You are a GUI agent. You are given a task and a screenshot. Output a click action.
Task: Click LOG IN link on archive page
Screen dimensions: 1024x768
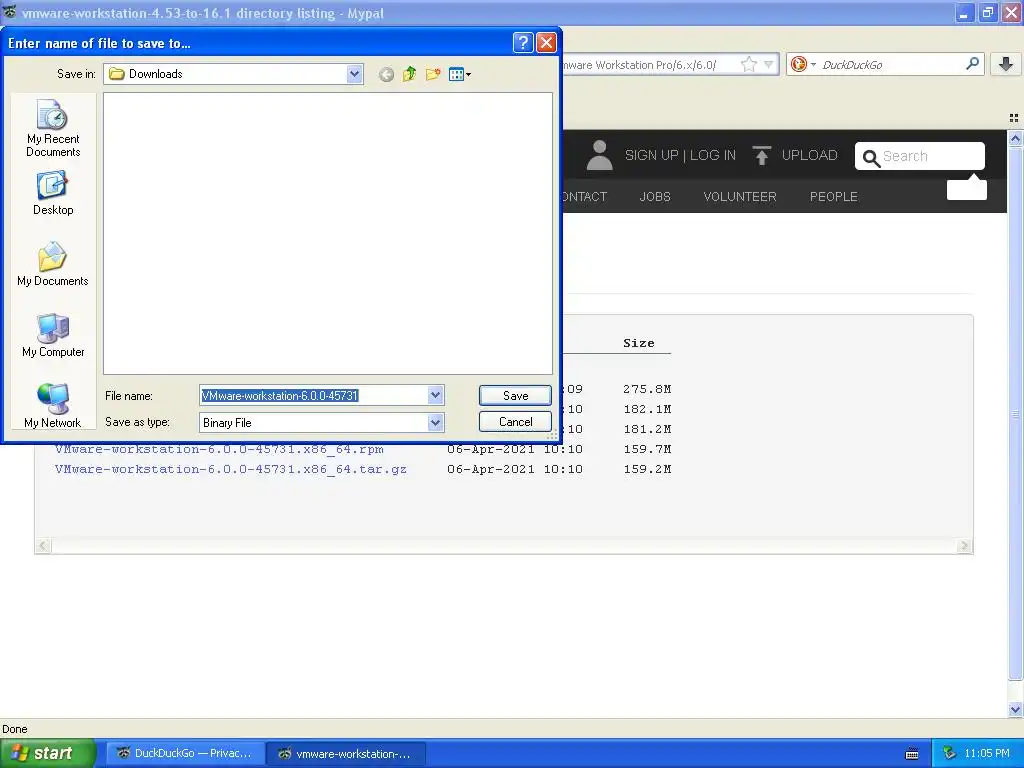click(713, 155)
